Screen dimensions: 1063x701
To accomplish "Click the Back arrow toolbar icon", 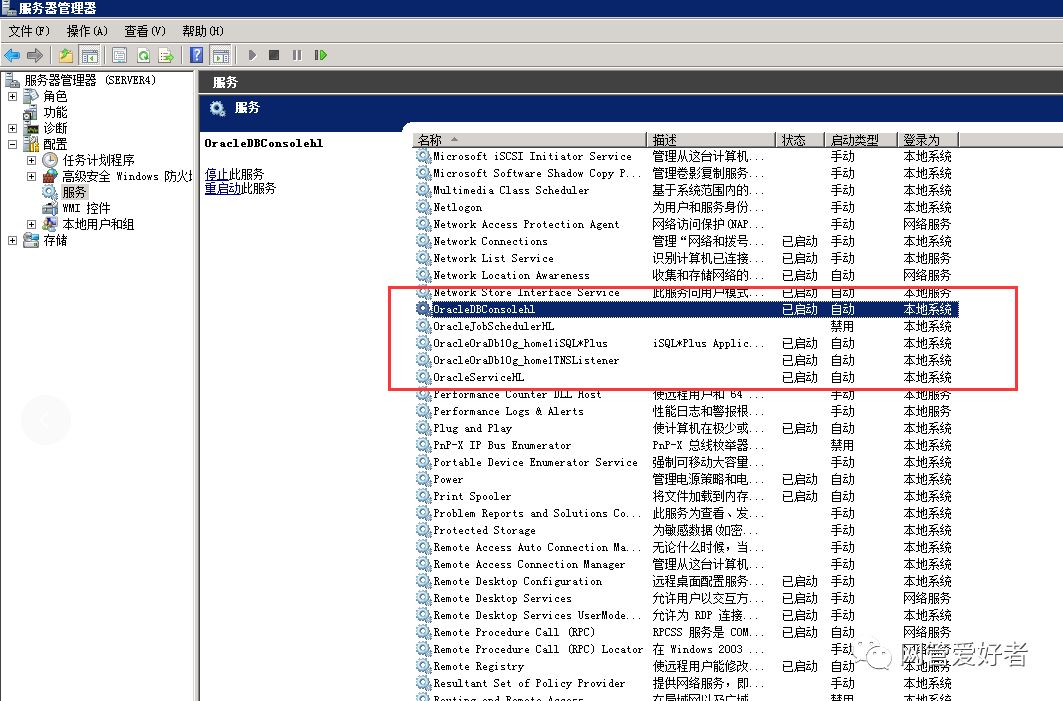I will click(12, 55).
